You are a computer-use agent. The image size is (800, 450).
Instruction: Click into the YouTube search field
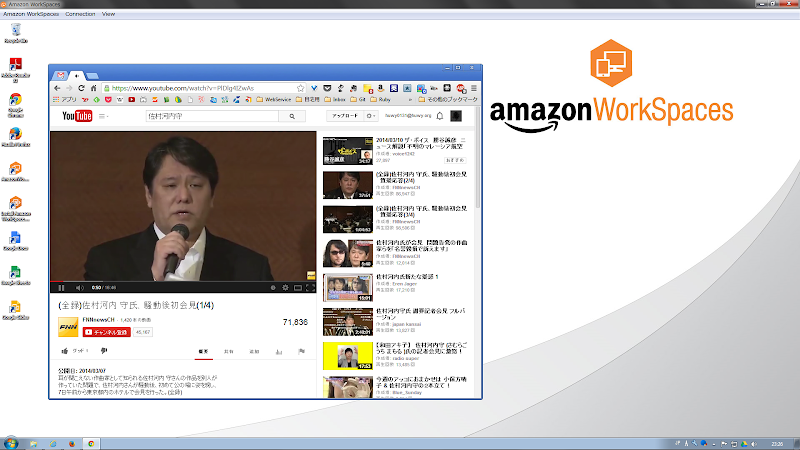point(212,116)
